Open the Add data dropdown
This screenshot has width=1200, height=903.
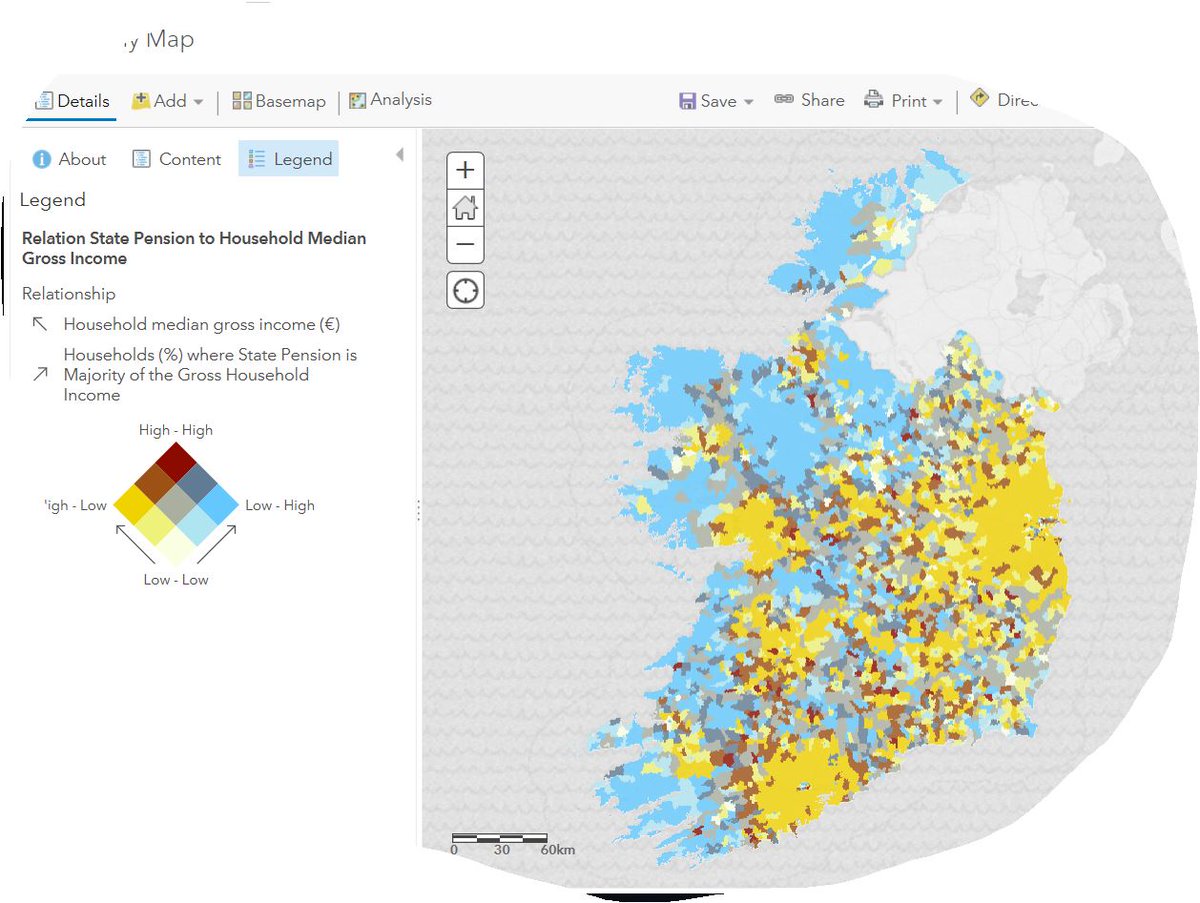tap(200, 100)
